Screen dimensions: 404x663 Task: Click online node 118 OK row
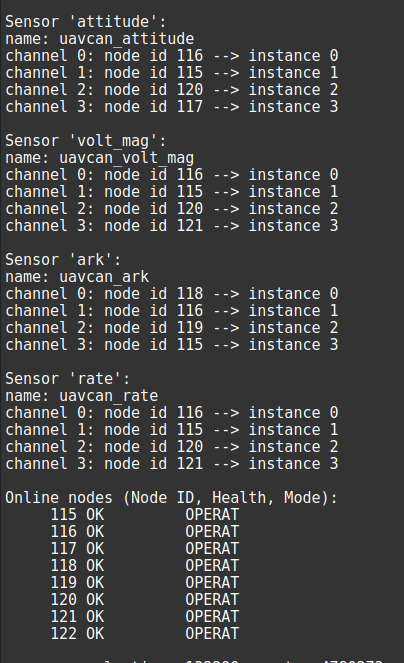(x=145, y=566)
